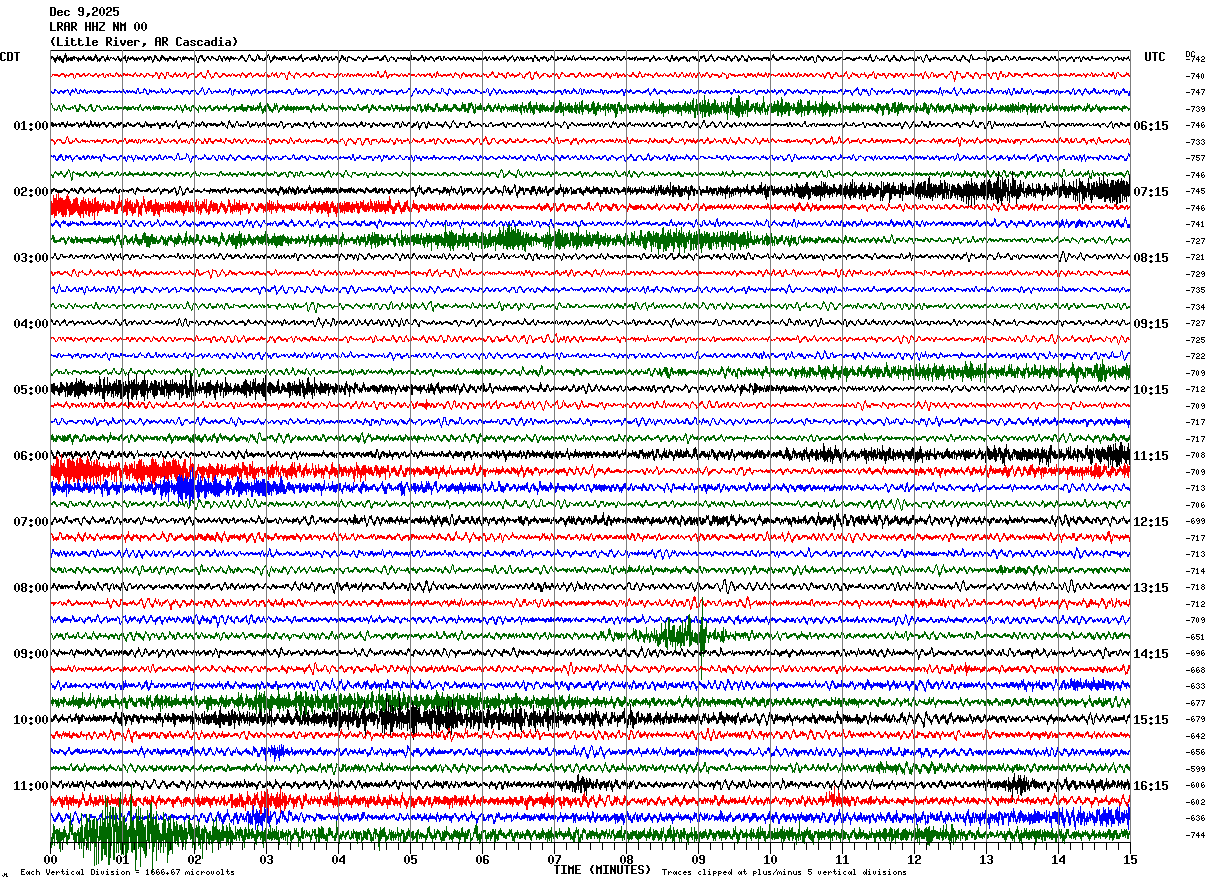The image size is (1210, 886).
Task: Click the DC offset value "-757"
Action: coord(1195,158)
